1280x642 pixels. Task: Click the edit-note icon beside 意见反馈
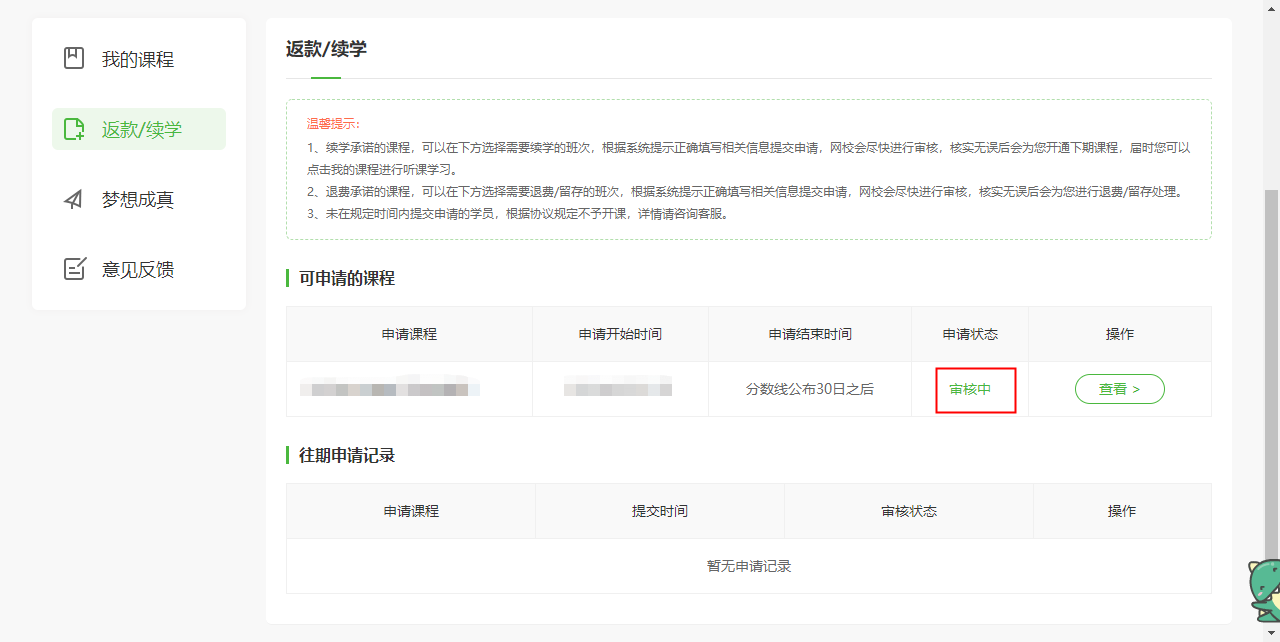(x=74, y=269)
